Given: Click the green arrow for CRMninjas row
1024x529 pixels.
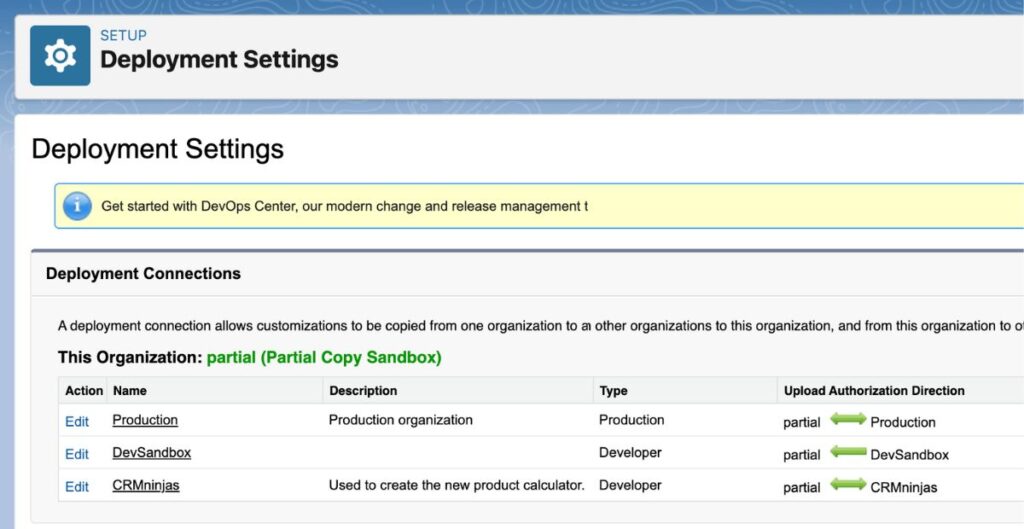Looking at the screenshot, I should [x=848, y=485].
